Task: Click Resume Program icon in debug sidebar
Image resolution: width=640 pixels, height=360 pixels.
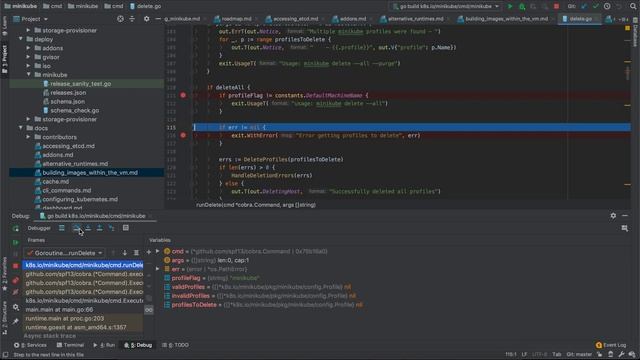Action: pos(16,242)
